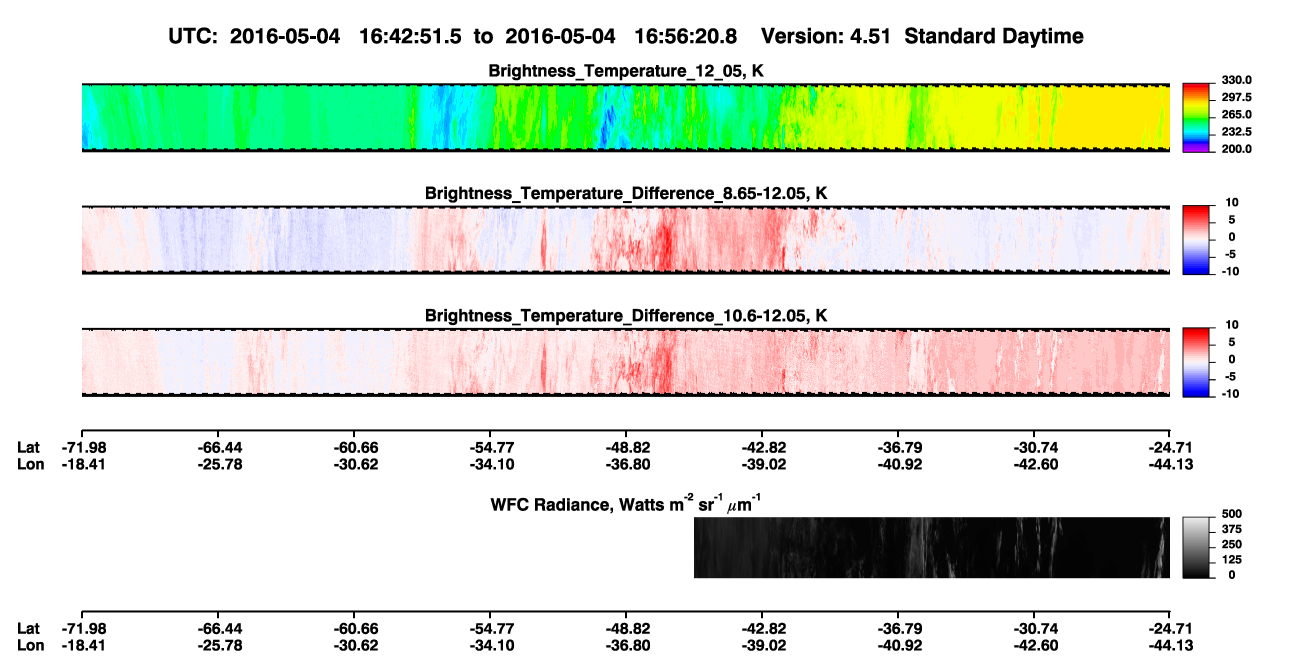1300x667 pixels.
Task: Click the 10.6-12.05 temperature difference image strip
Action: [625, 362]
